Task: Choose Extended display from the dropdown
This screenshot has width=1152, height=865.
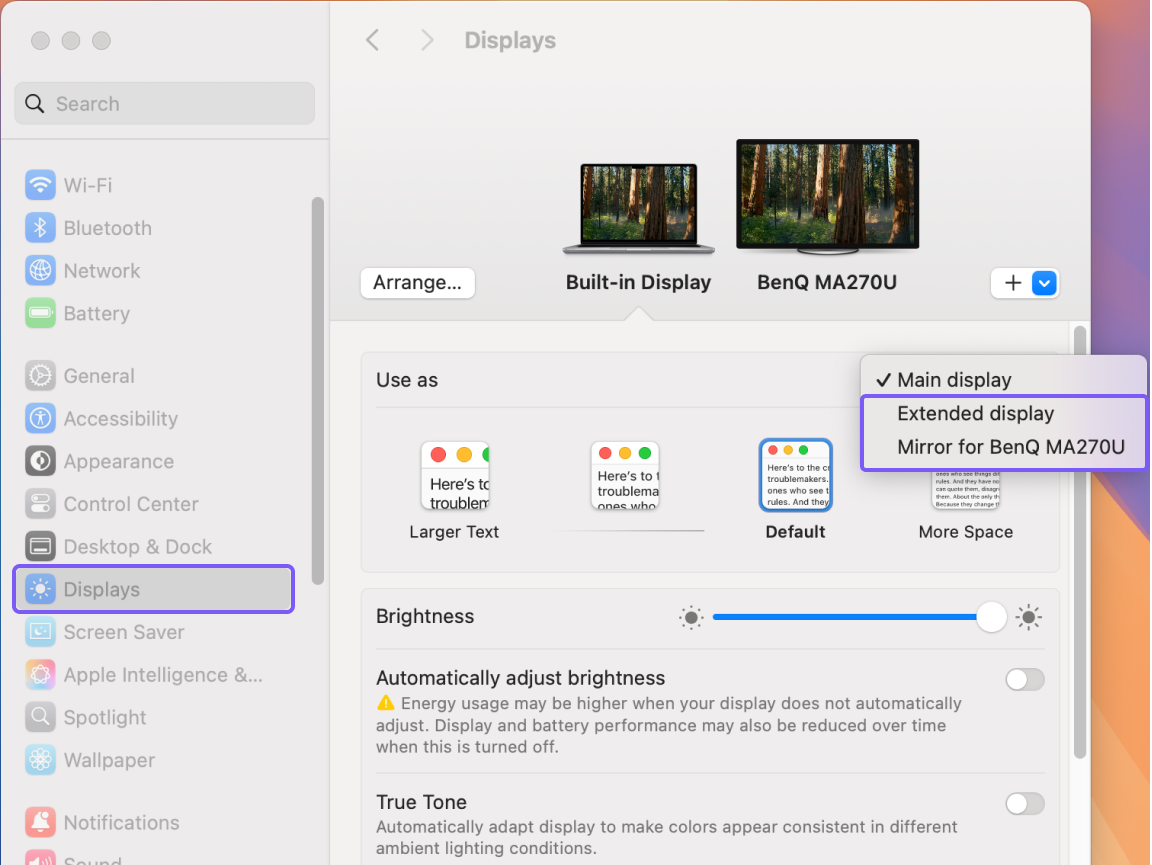Action: pyautogui.click(x=975, y=413)
